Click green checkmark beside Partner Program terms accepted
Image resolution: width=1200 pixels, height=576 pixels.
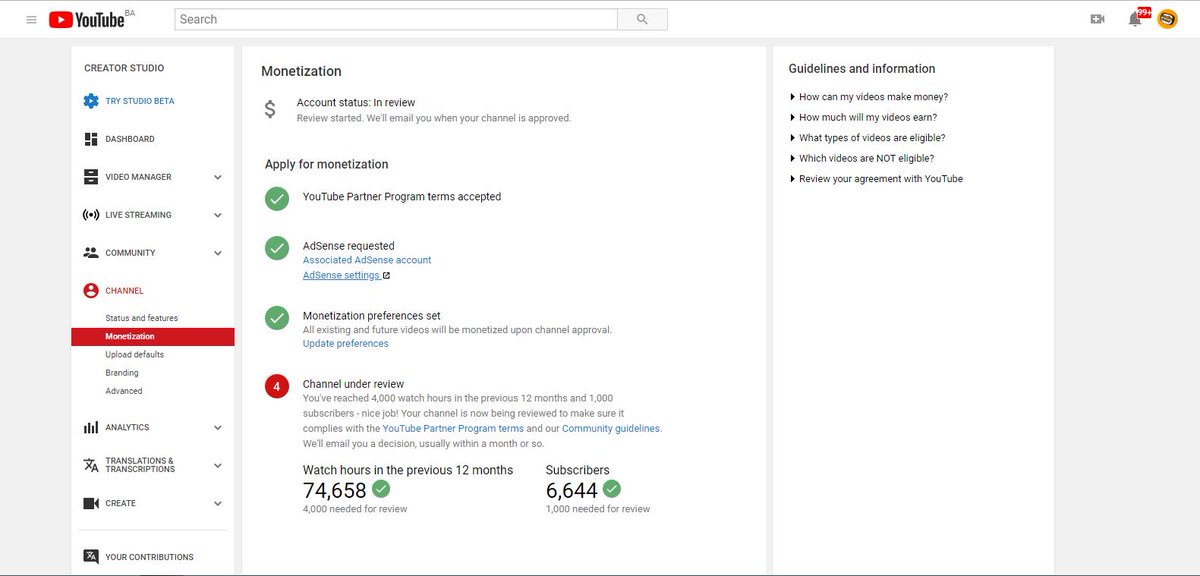(277, 198)
